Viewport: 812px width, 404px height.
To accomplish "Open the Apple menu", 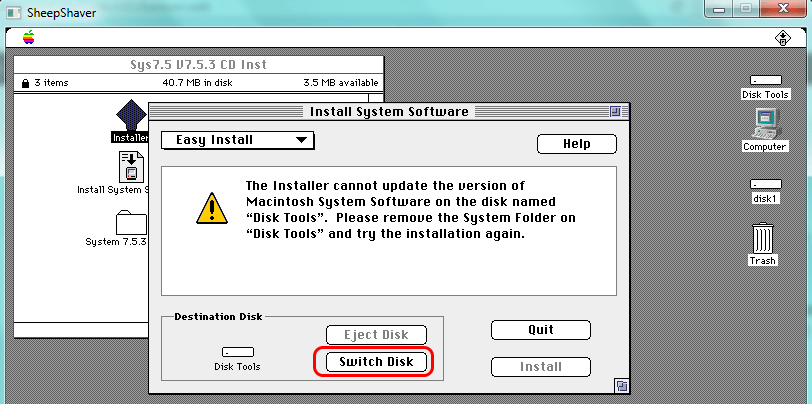I will 28,37.
